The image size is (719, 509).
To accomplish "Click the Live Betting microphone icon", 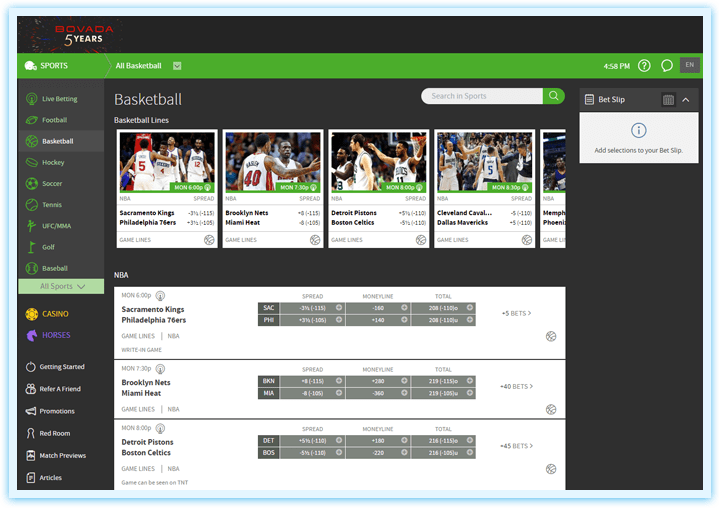I will tap(31, 99).
